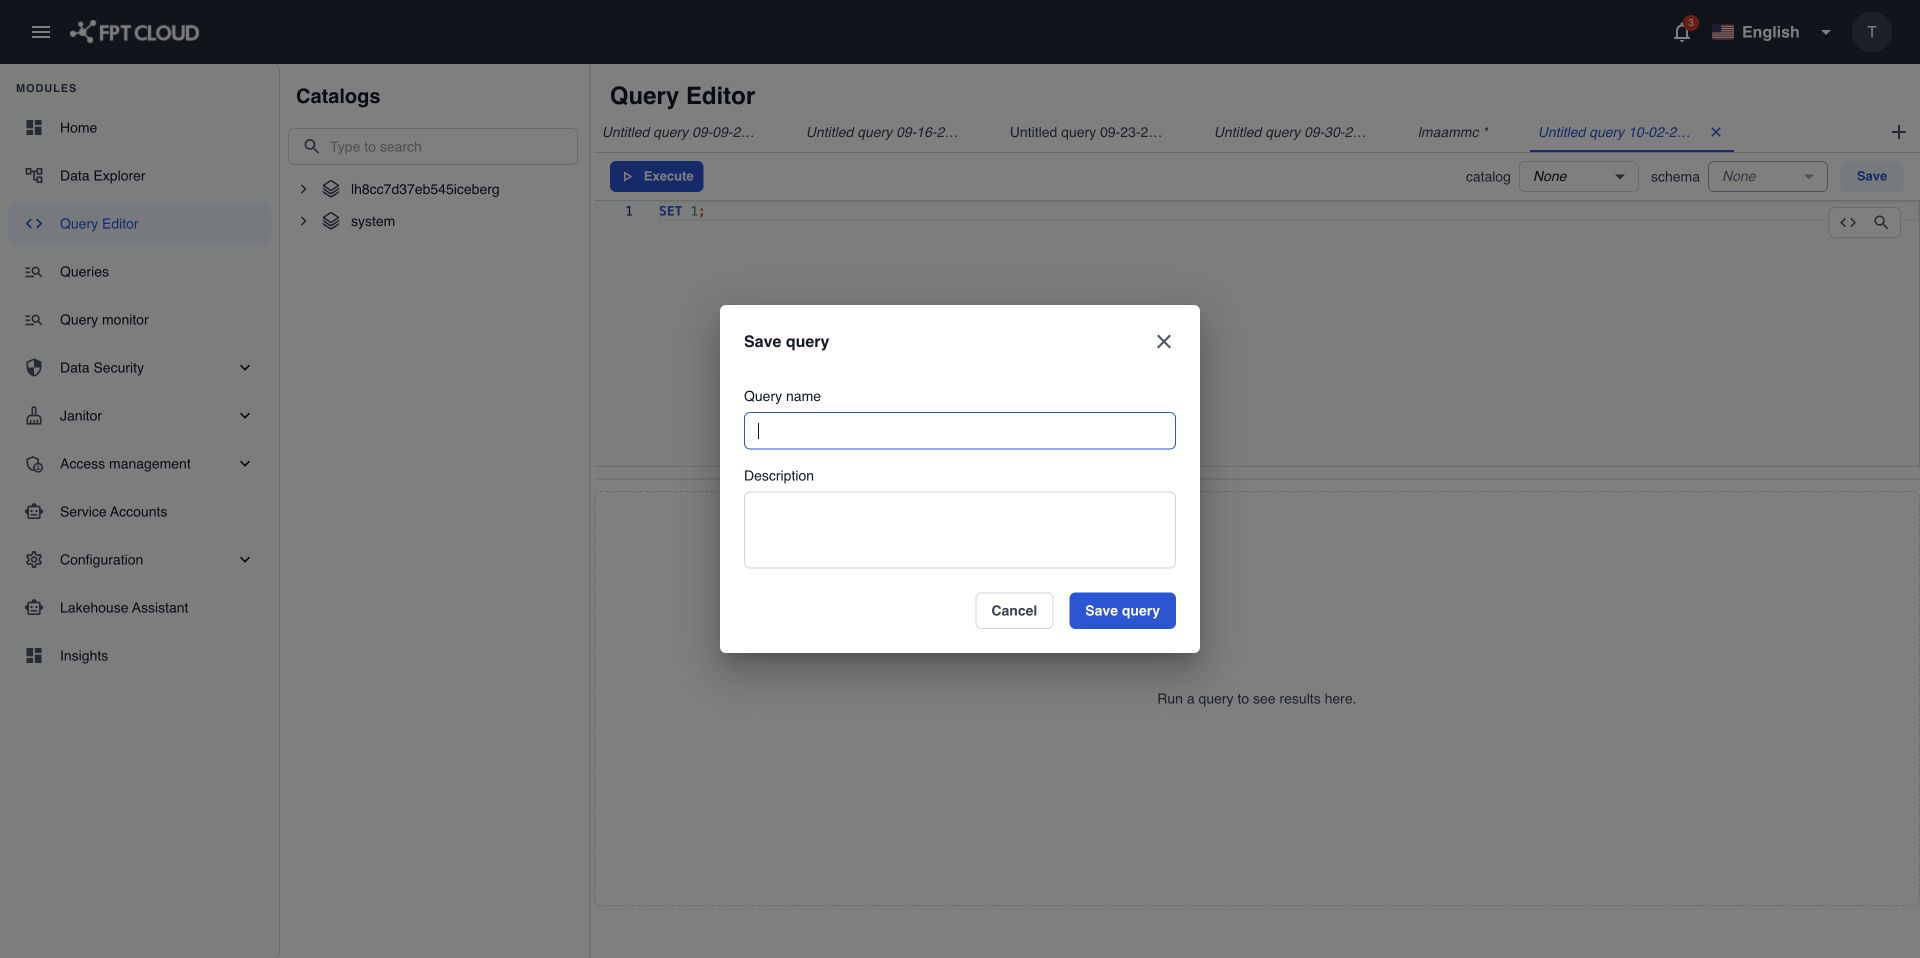Image resolution: width=1920 pixels, height=958 pixels.
Task: Expand the Janitor sidebar section
Action: point(245,416)
